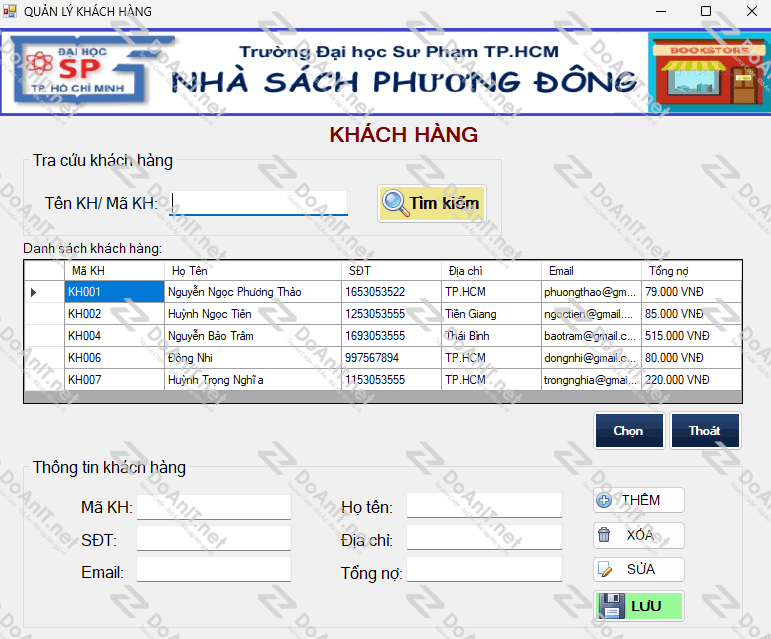Focus the Tên KH/ Mã KH search field

click(x=258, y=203)
